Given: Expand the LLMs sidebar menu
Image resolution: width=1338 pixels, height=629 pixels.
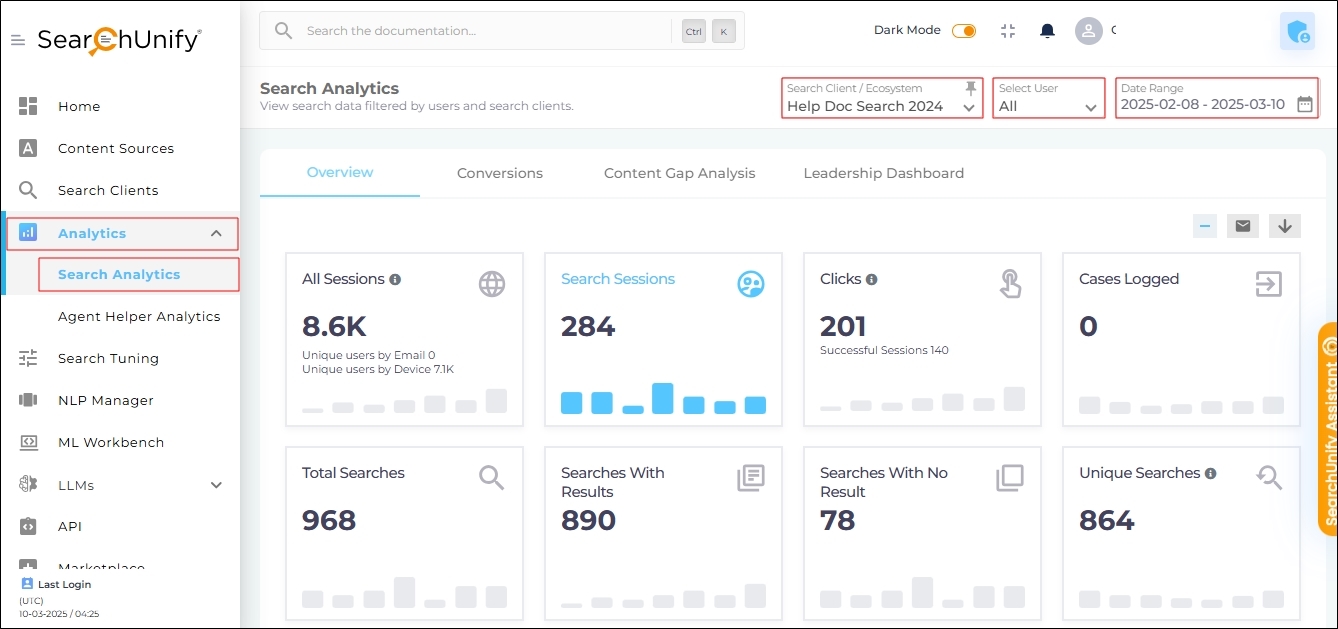Looking at the screenshot, I should pyautogui.click(x=216, y=485).
